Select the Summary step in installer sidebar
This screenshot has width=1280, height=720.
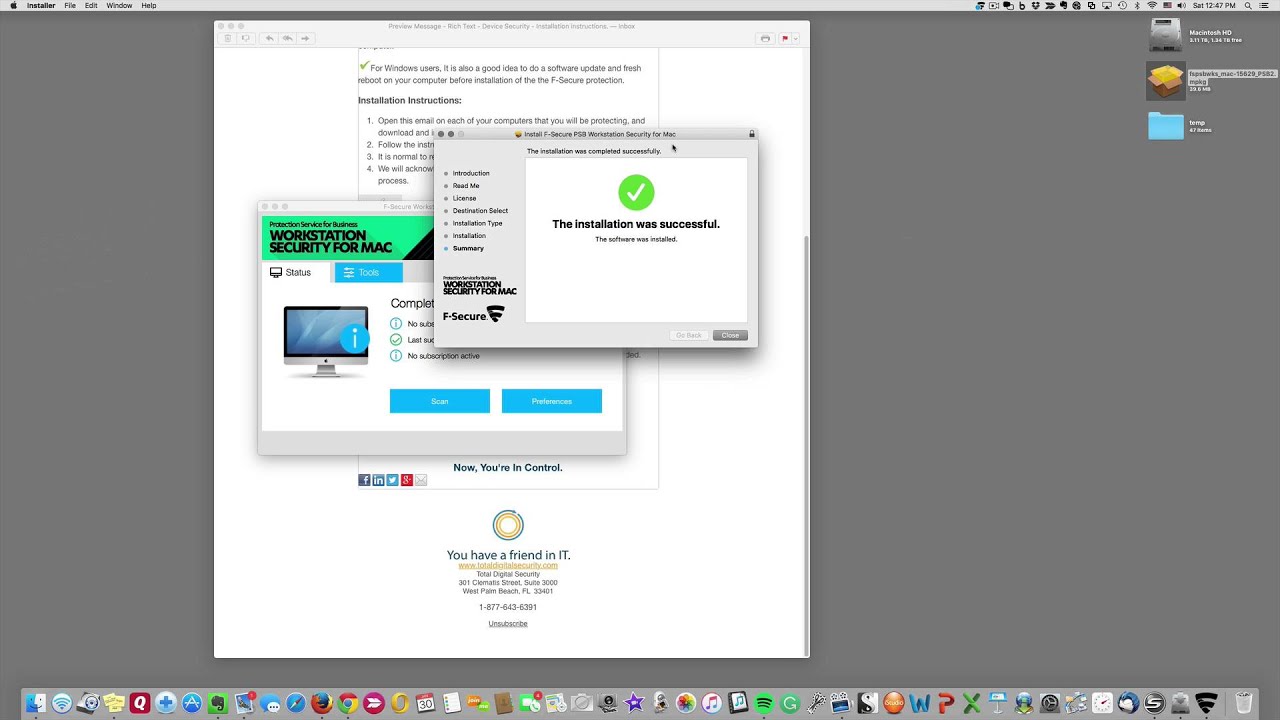tap(468, 248)
